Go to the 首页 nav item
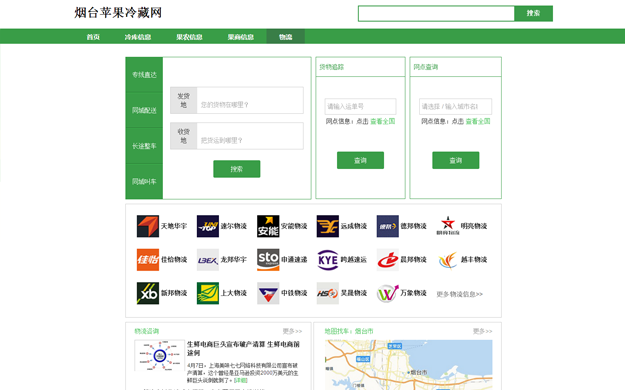The image size is (625, 390). (93, 37)
